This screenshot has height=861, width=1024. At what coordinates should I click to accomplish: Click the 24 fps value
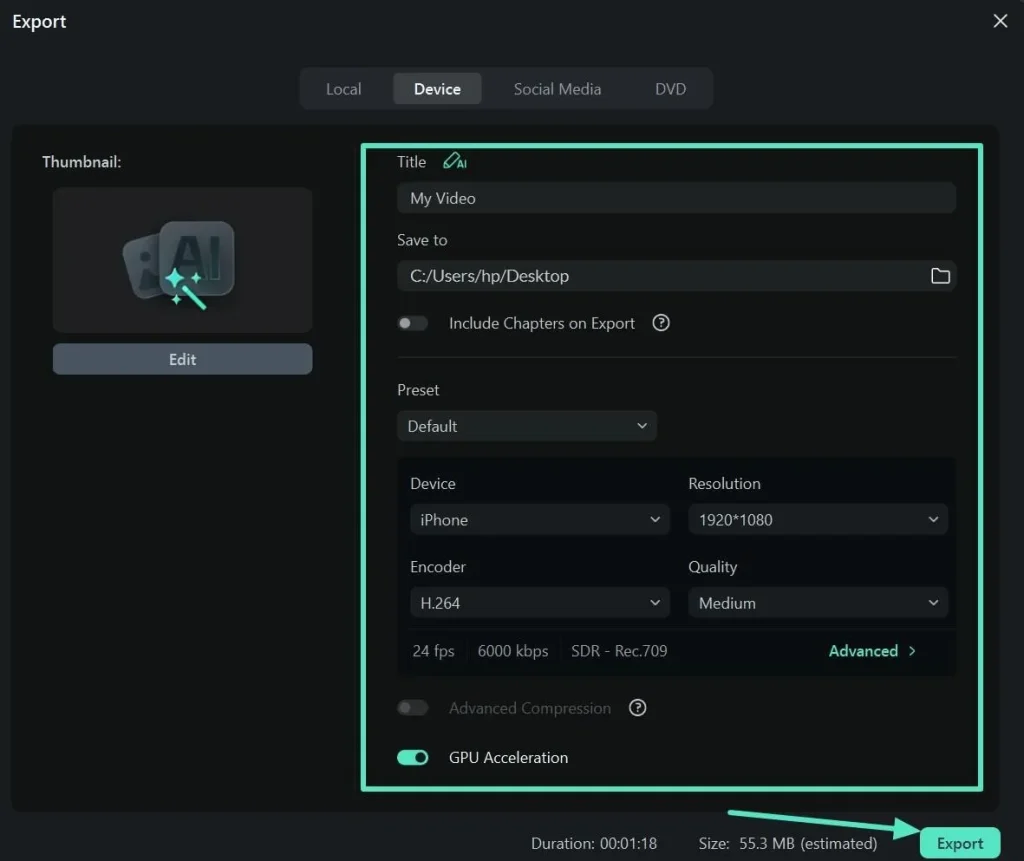pos(433,651)
